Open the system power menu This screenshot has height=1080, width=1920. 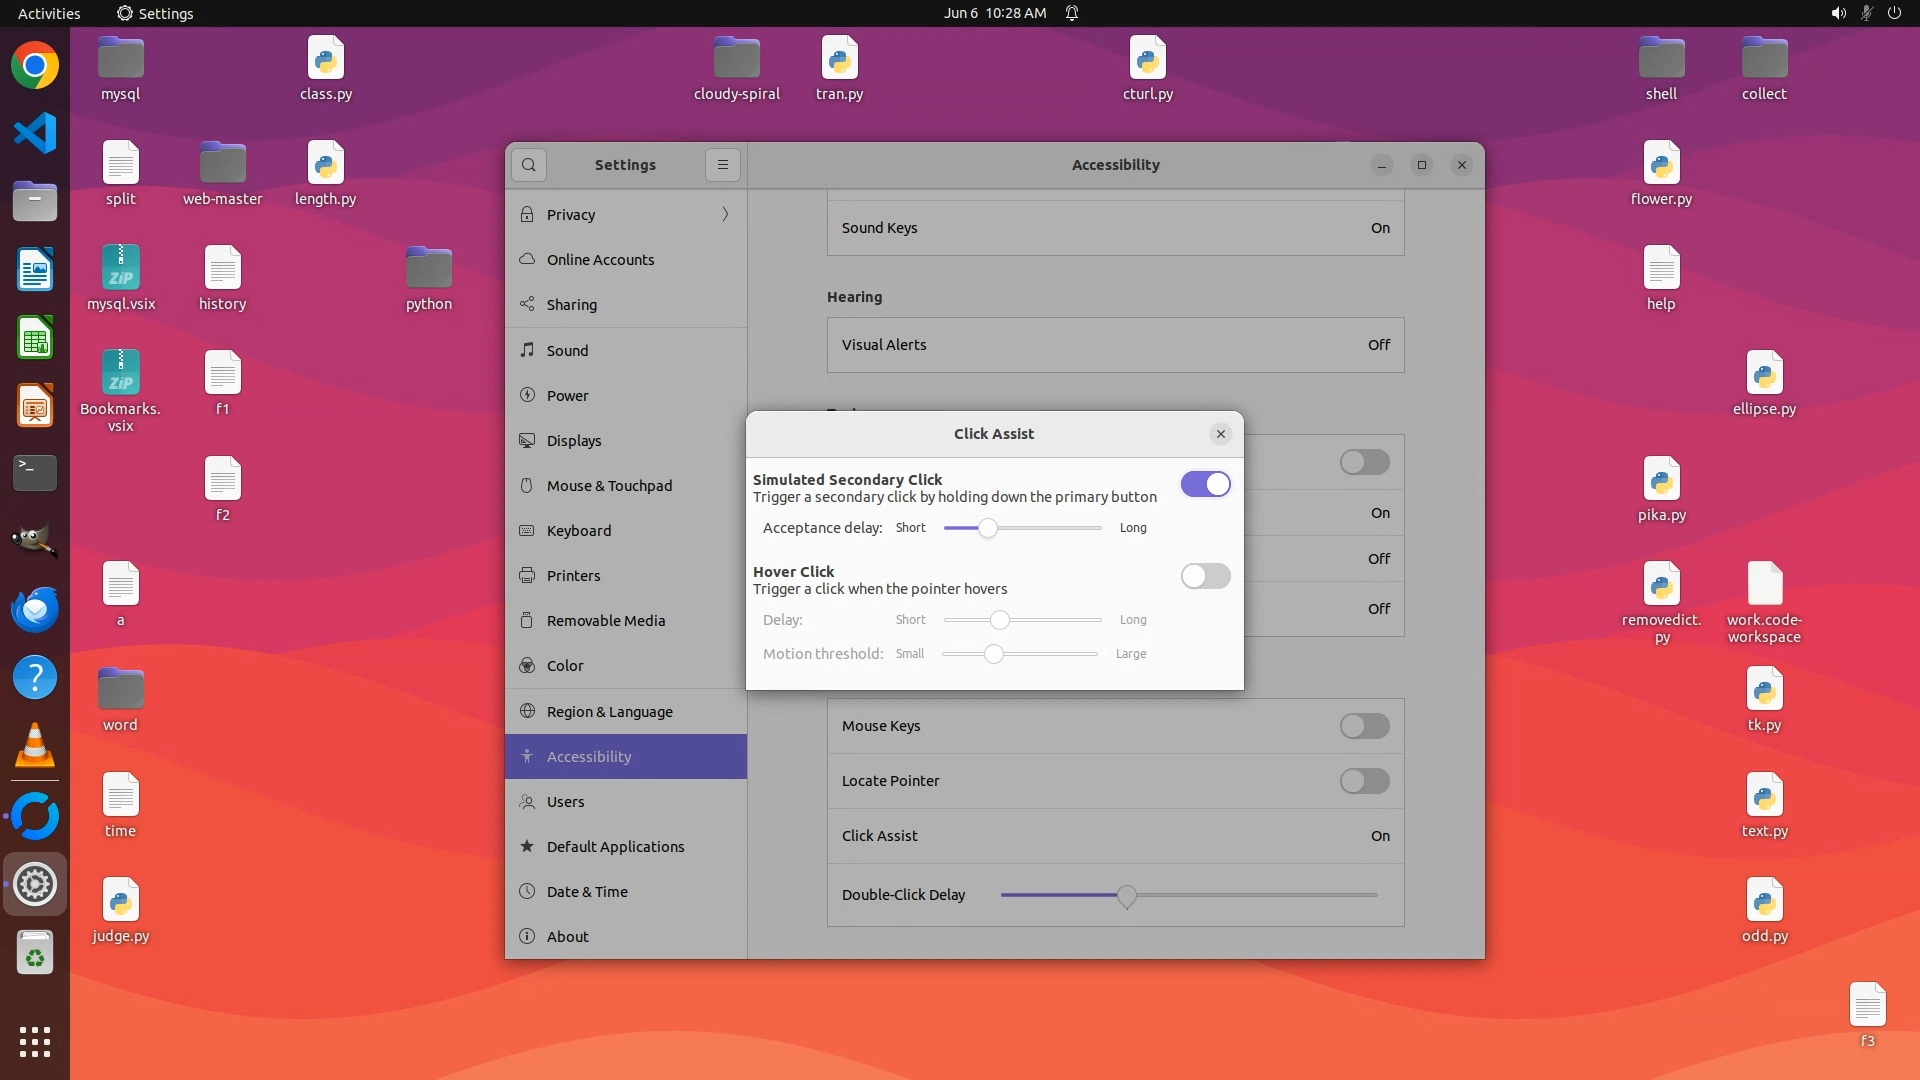tap(1894, 13)
